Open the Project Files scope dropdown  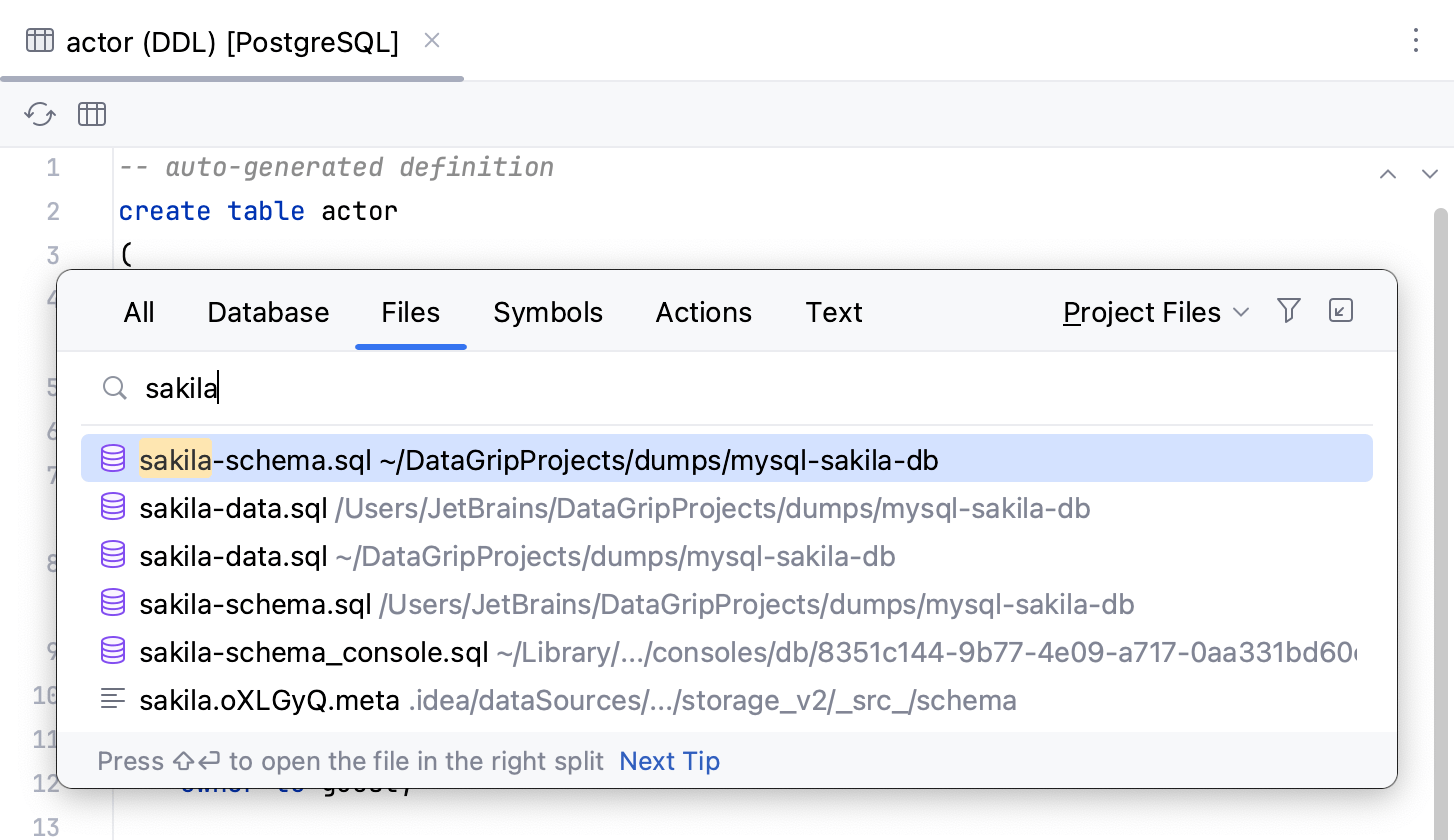pos(1142,312)
